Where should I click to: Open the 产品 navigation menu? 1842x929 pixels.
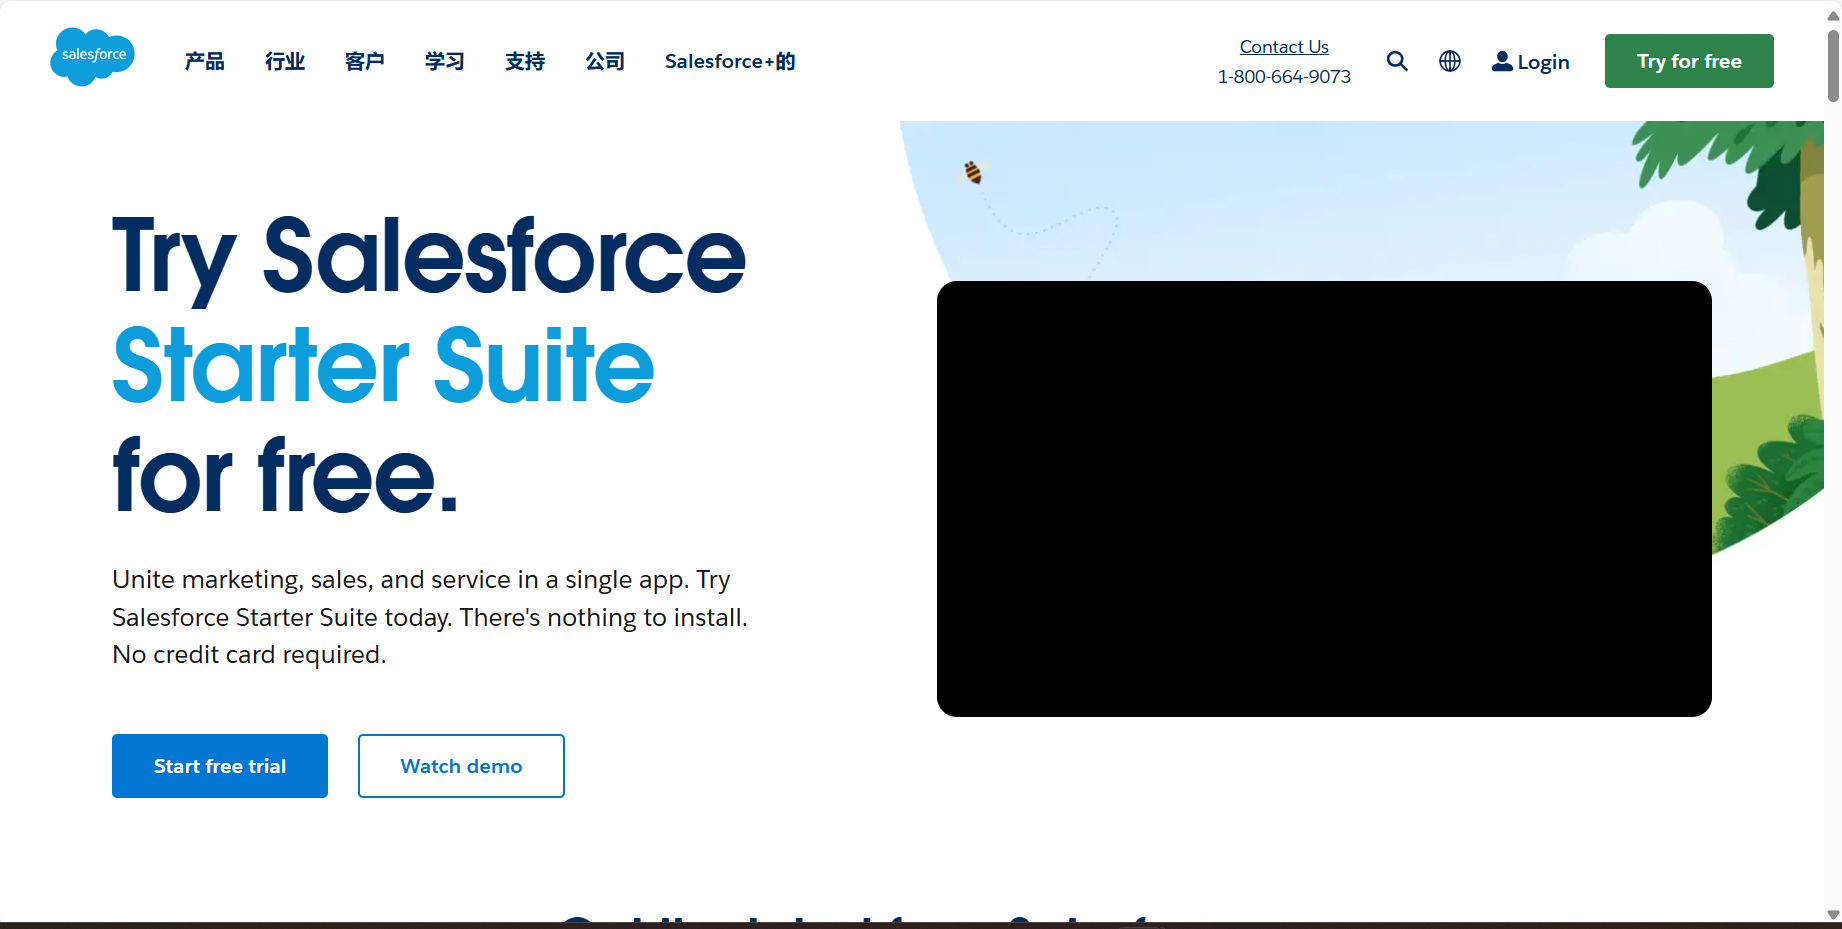204,61
